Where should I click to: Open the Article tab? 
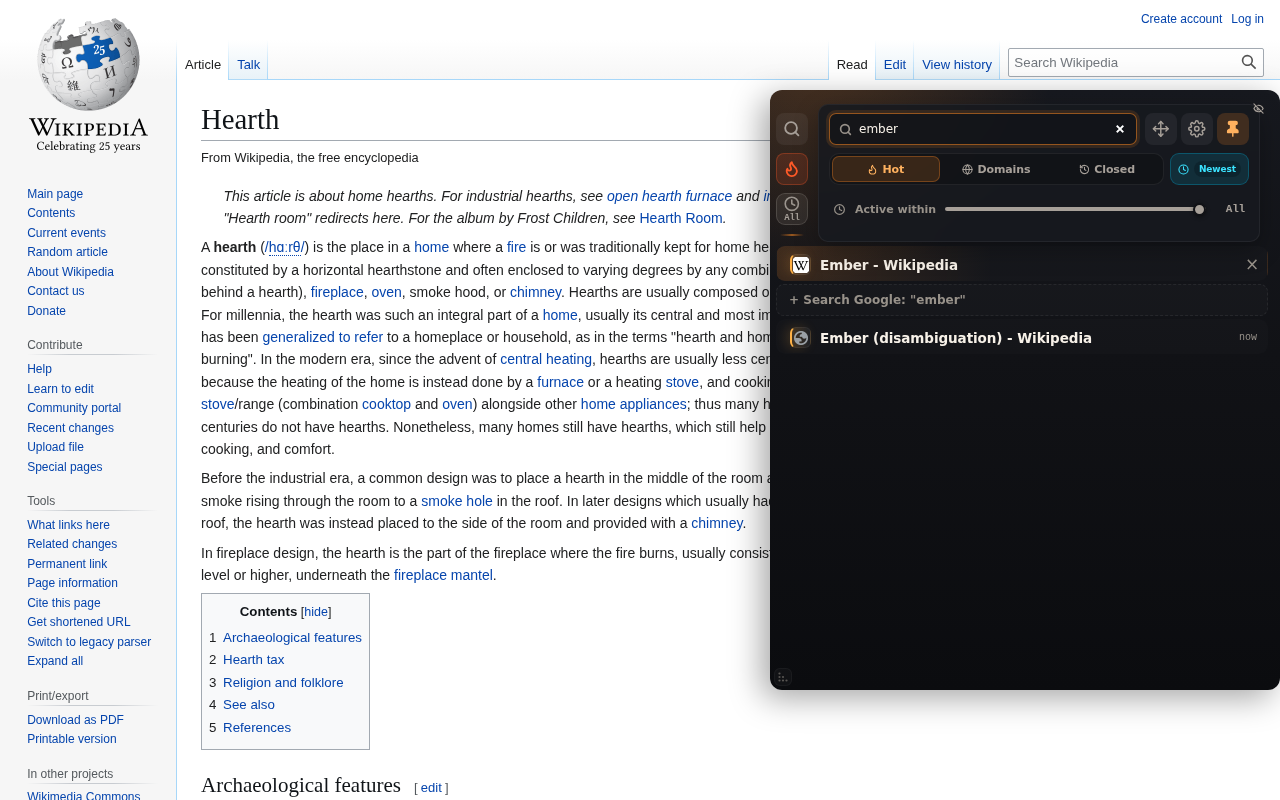point(203,64)
